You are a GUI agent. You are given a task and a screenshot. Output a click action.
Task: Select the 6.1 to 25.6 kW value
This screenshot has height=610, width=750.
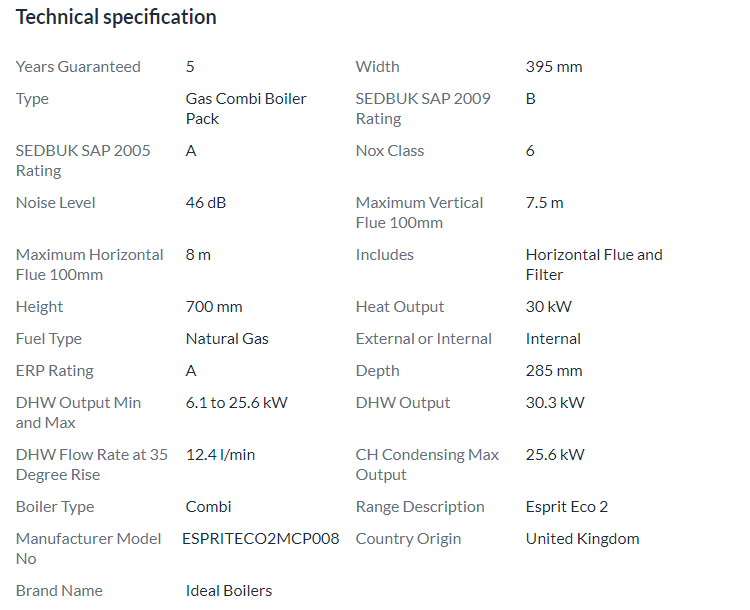(237, 403)
